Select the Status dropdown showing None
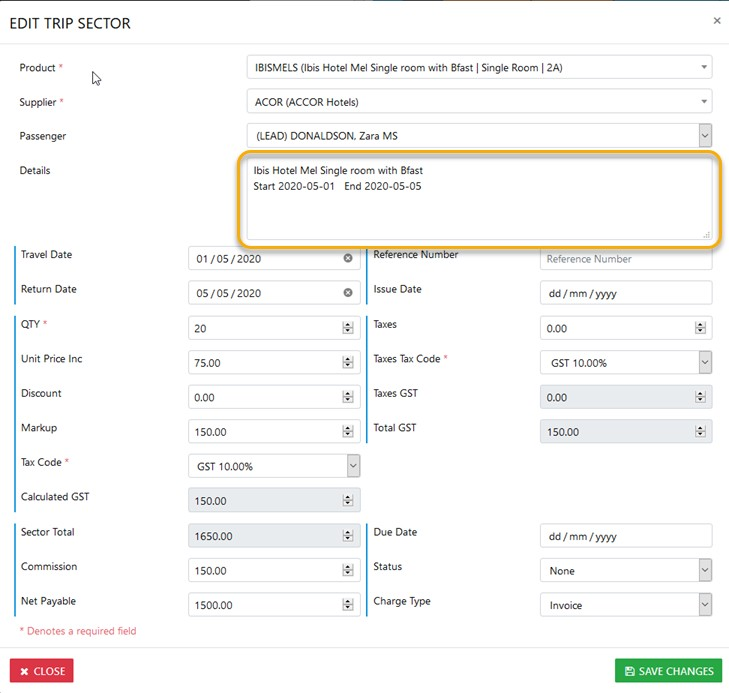The width and height of the screenshot is (729, 693). pos(705,570)
